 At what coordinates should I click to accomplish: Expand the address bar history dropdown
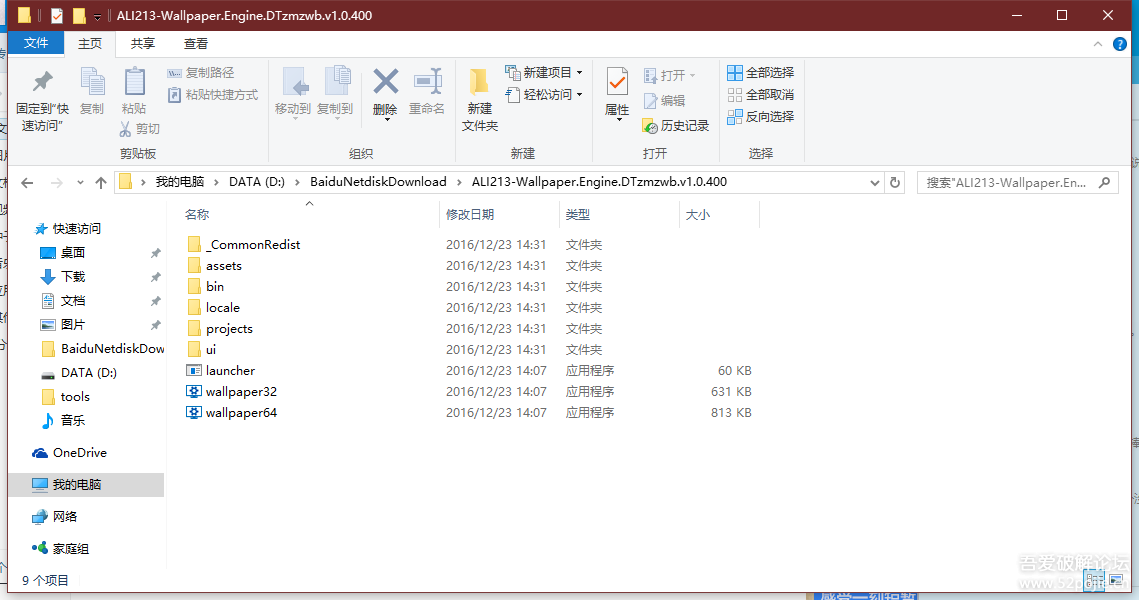pyautogui.click(x=875, y=183)
